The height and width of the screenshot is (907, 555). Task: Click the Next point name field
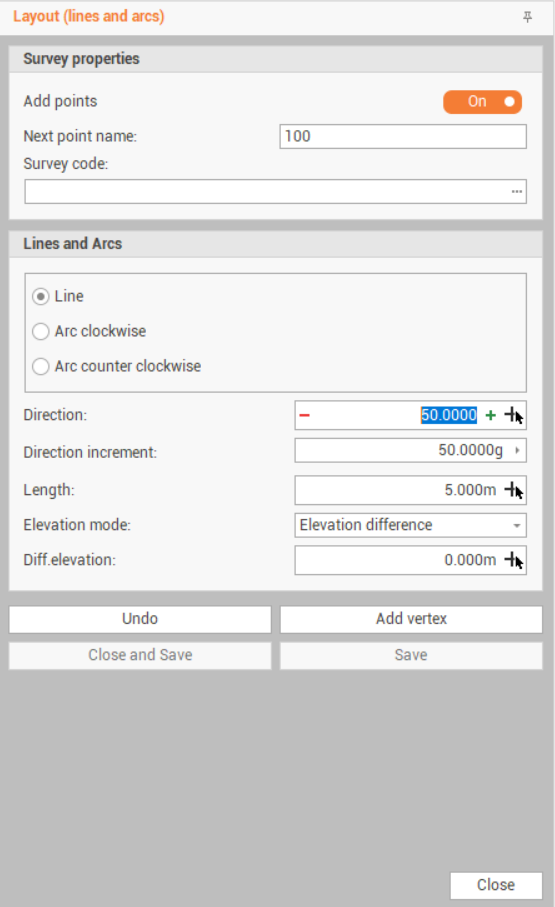point(403,137)
